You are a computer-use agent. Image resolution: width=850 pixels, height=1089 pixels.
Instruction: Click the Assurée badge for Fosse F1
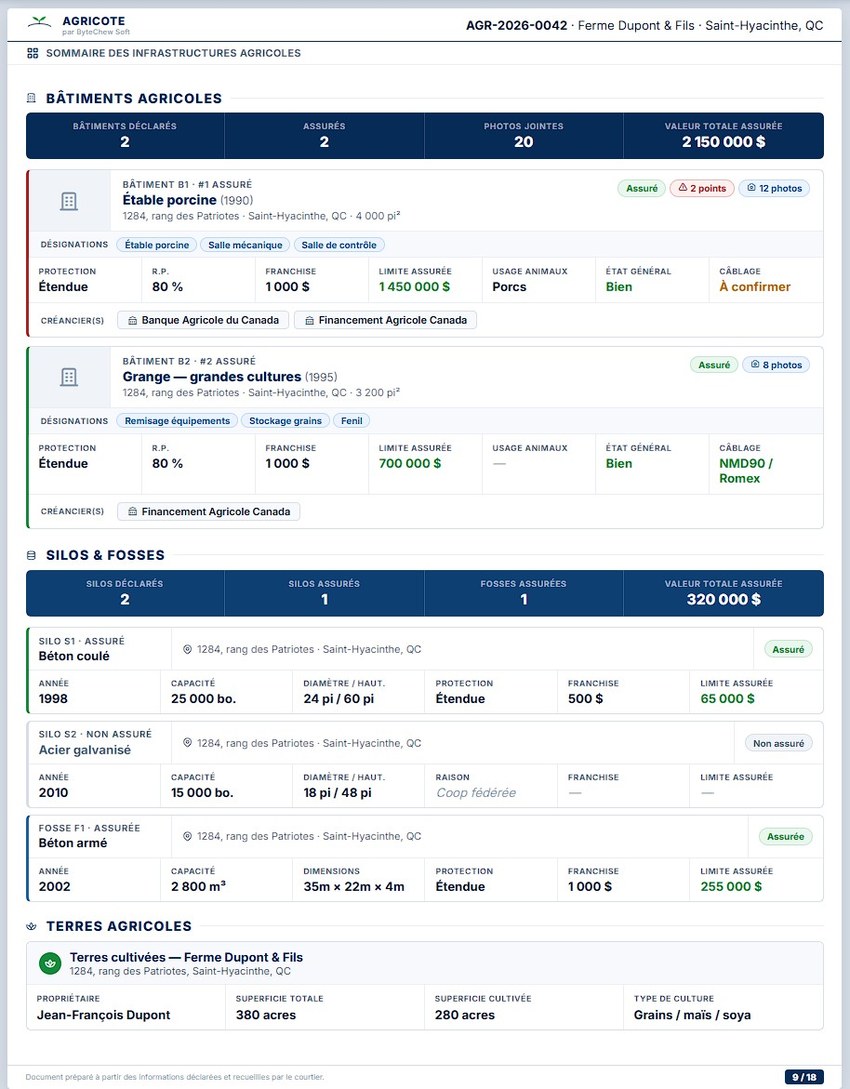coord(785,836)
